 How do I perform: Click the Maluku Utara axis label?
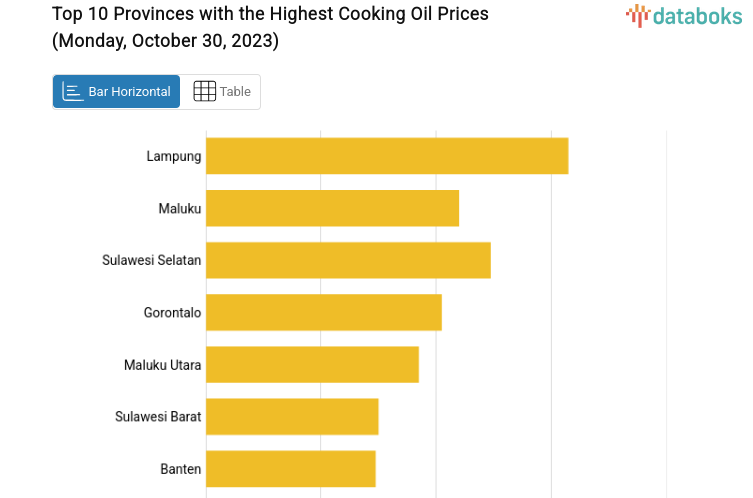[163, 364]
